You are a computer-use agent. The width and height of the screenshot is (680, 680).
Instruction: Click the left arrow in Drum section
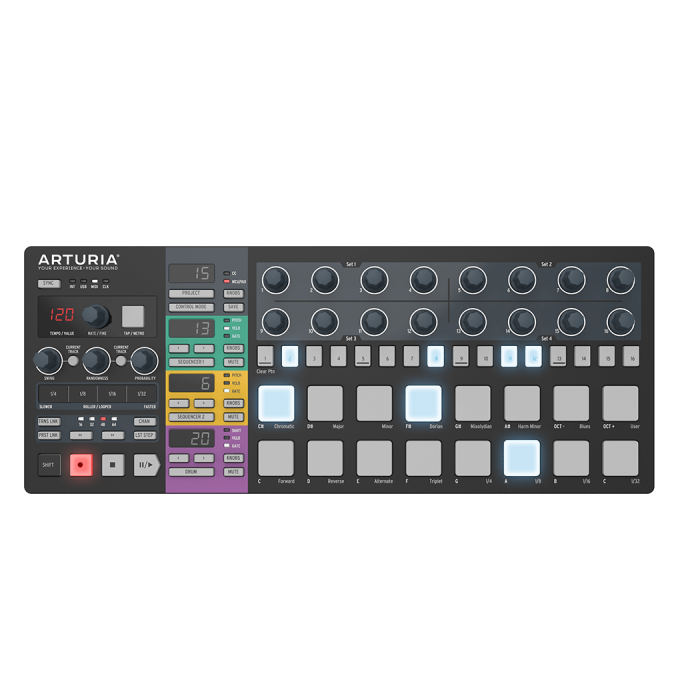pyautogui.click(x=179, y=458)
